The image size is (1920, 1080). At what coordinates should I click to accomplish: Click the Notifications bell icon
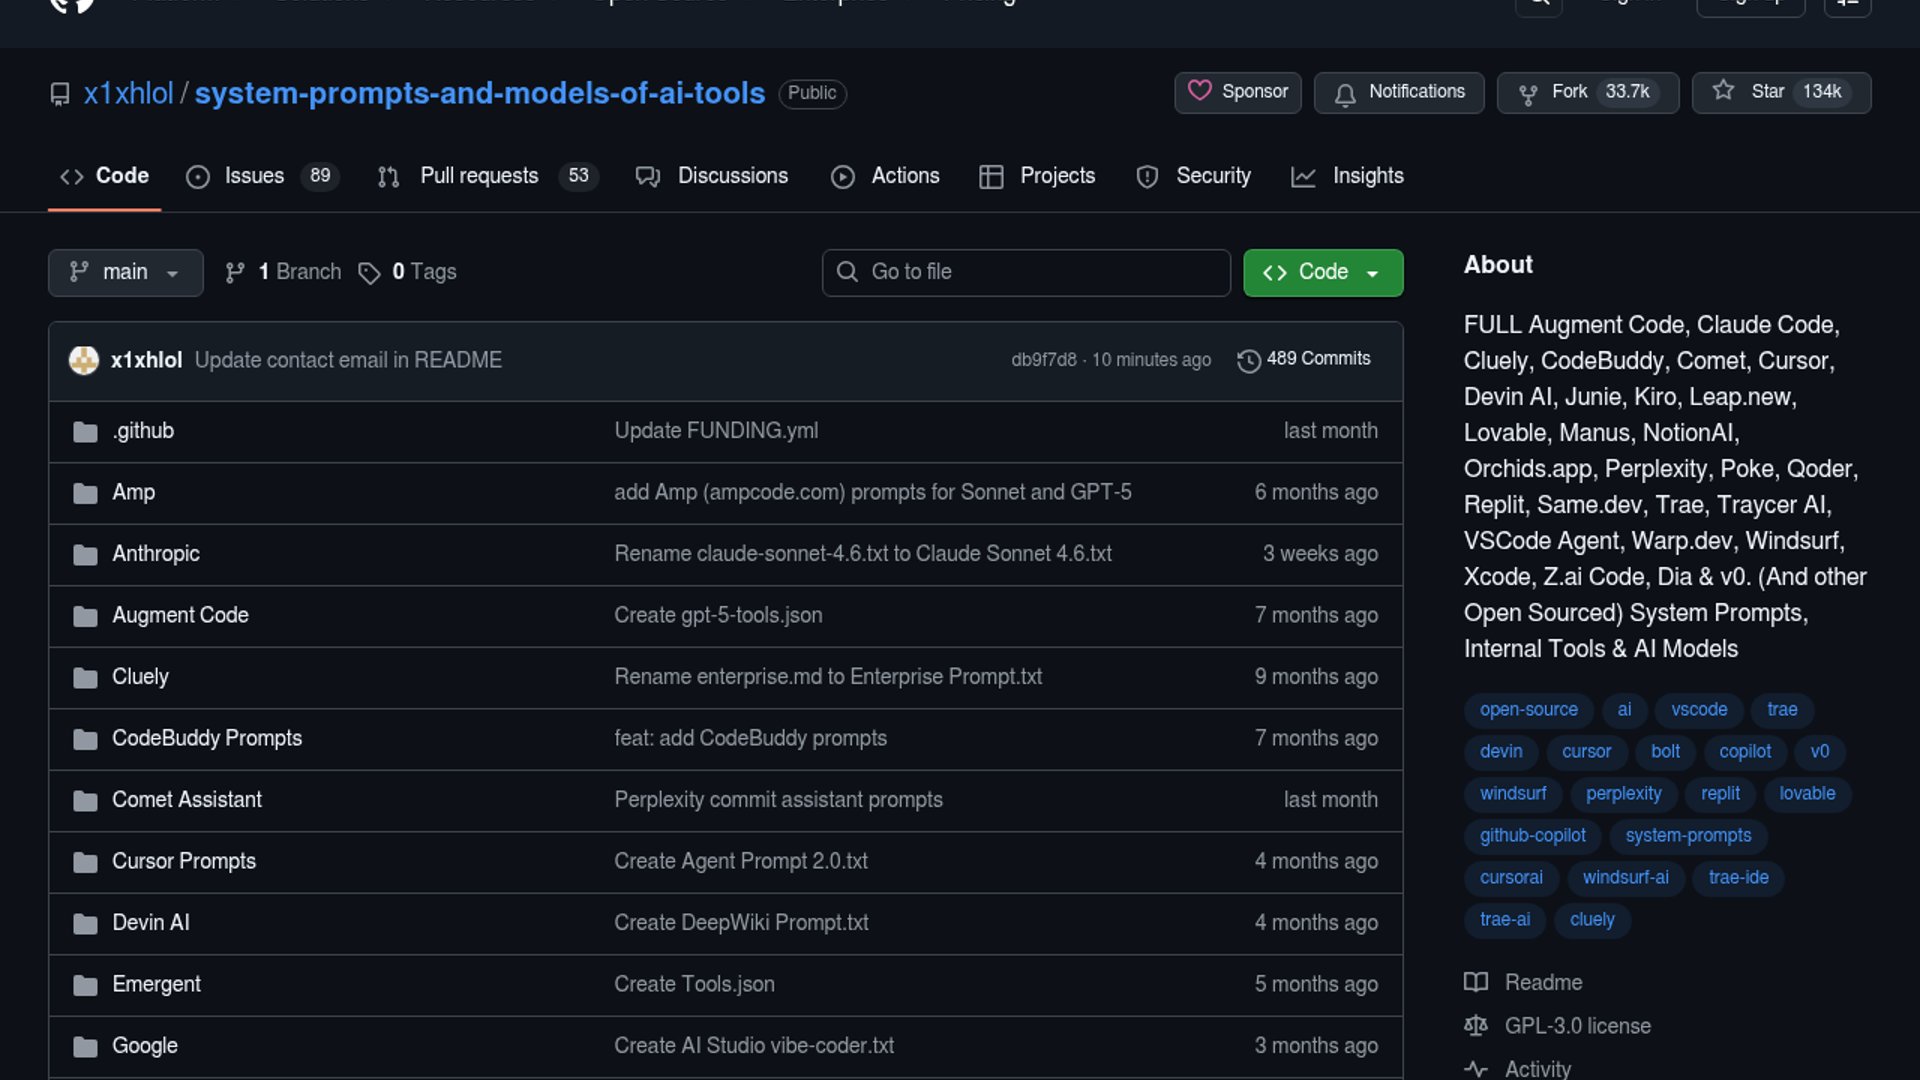tap(1345, 93)
